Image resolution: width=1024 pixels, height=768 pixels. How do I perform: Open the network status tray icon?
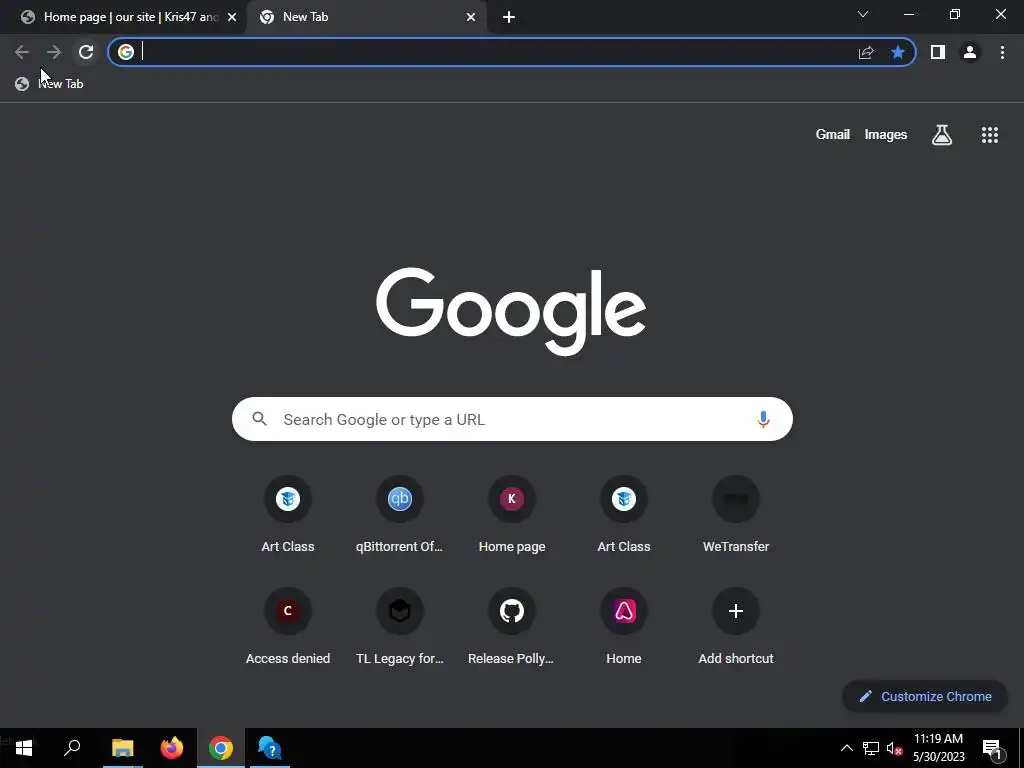click(871, 748)
